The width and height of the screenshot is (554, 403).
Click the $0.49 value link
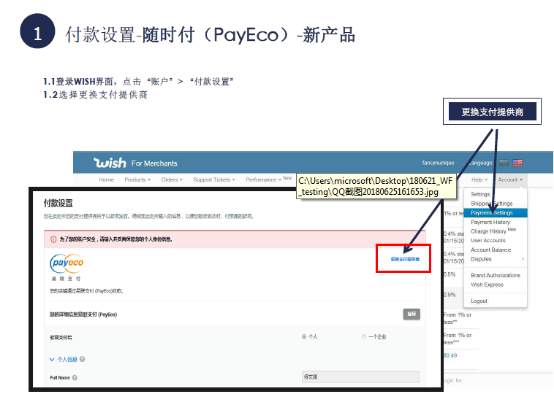coord(450,355)
